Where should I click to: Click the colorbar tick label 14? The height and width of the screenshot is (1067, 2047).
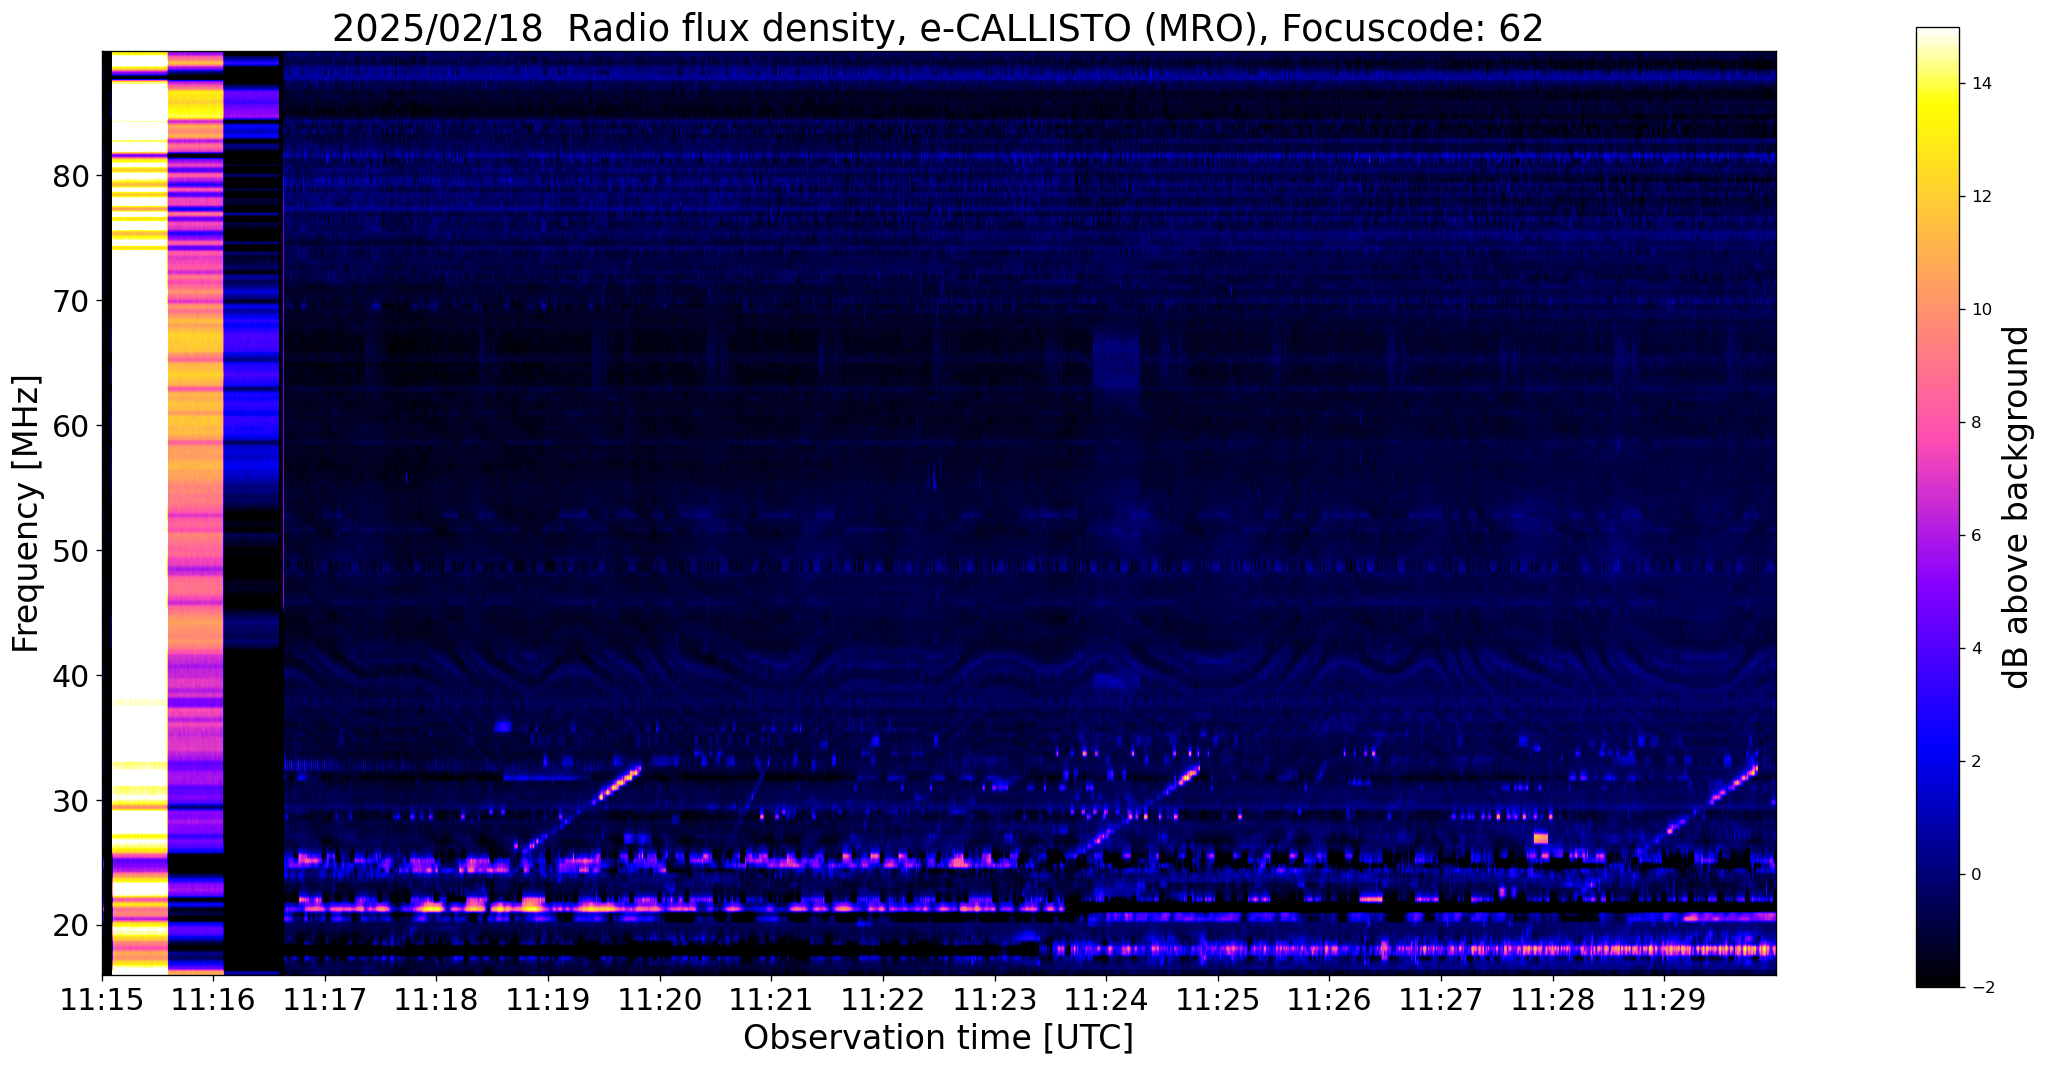(x=1980, y=84)
